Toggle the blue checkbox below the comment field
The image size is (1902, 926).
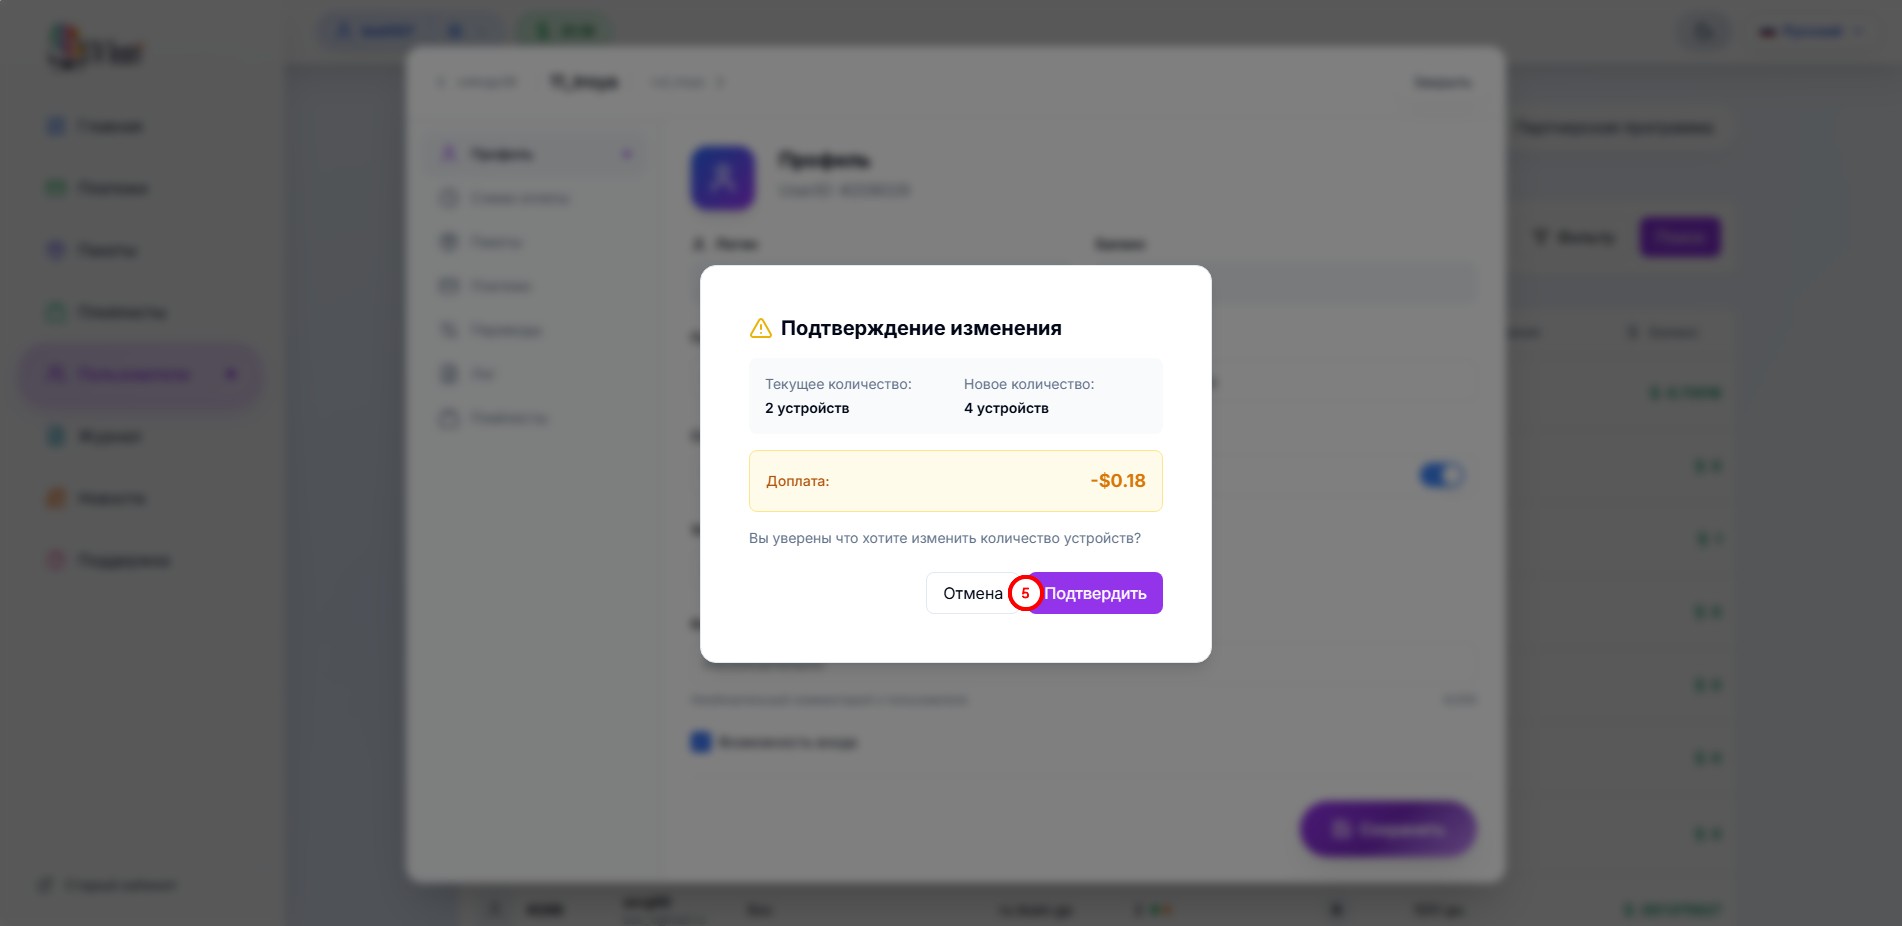[x=701, y=742]
